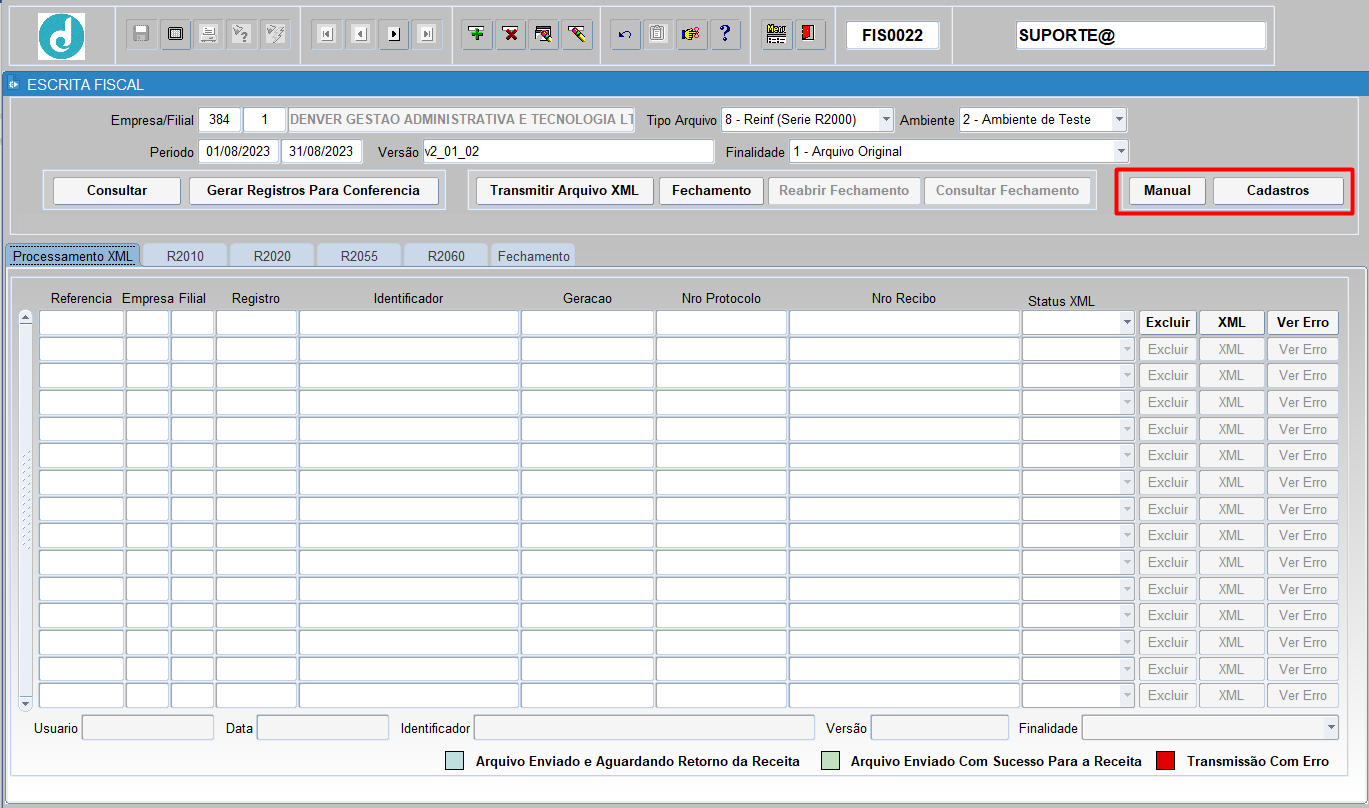Open the R2020 tab
The height and width of the screenshot is (808, 1369).
click(272, 256)
